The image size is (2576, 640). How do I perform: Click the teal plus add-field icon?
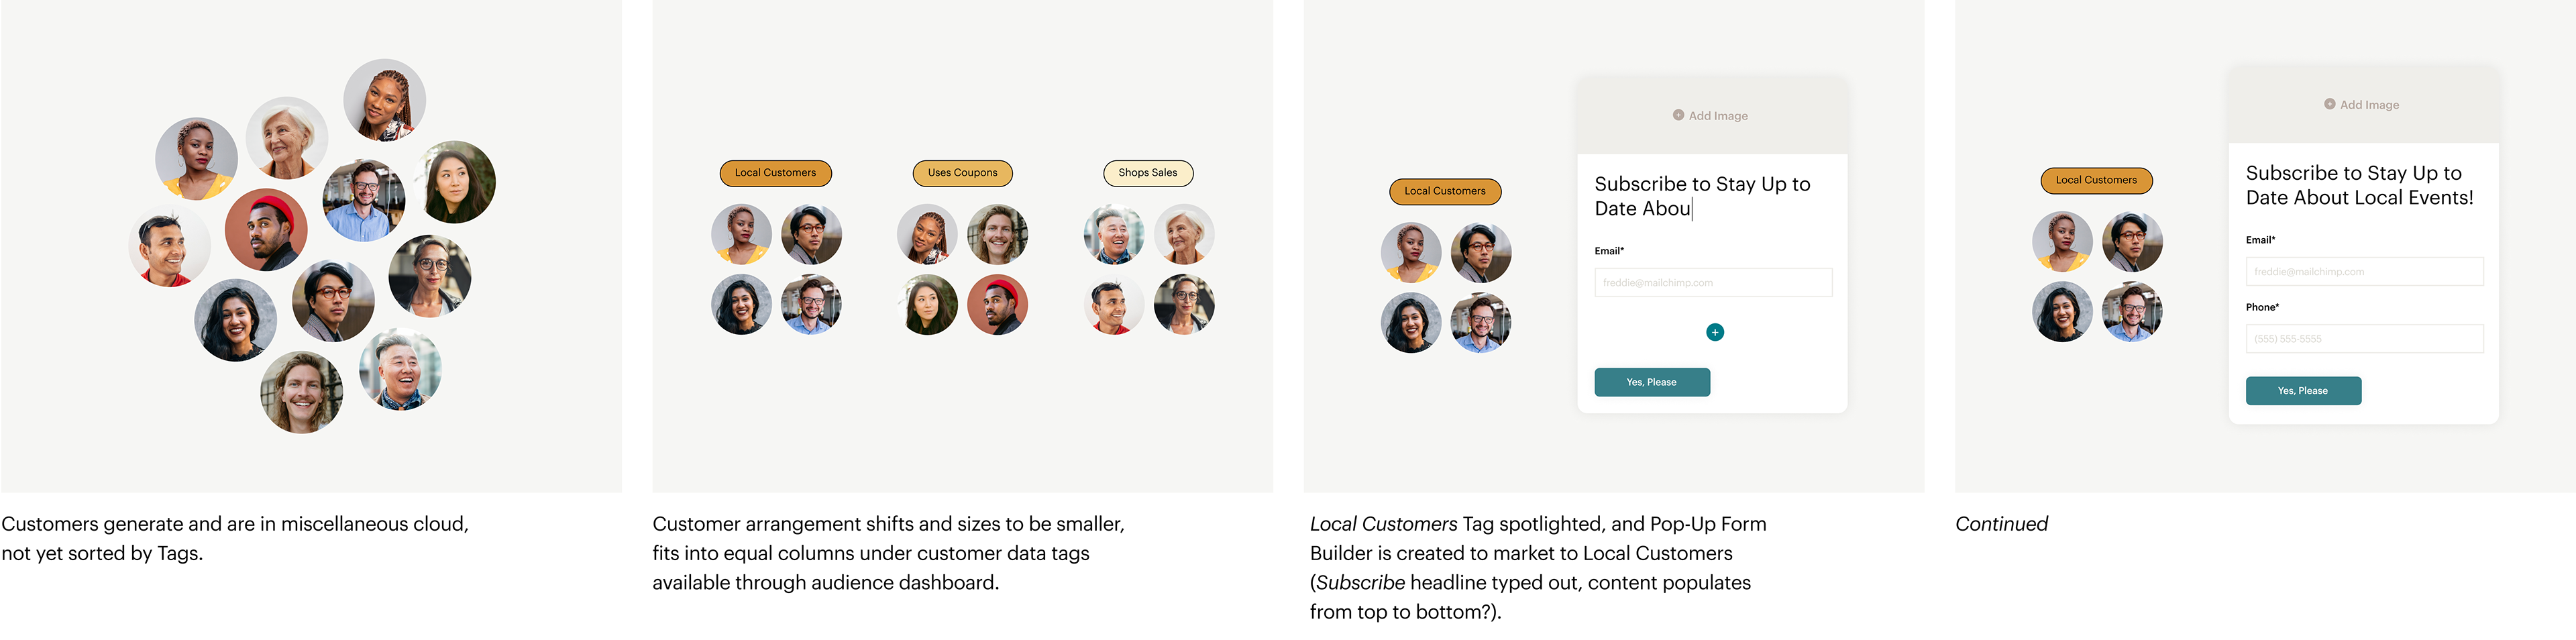pos(1714,332)
